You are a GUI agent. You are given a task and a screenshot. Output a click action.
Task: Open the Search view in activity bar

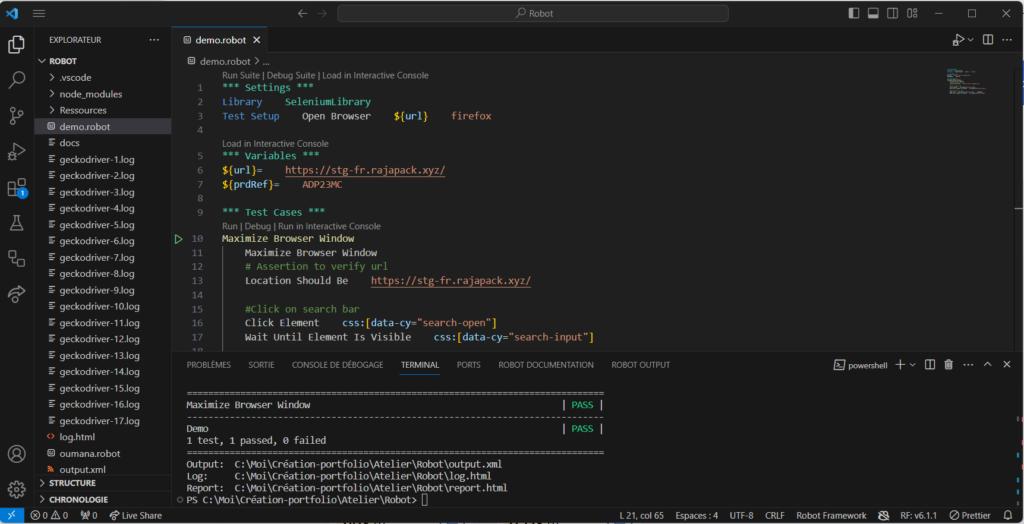(x=16, y=80)
